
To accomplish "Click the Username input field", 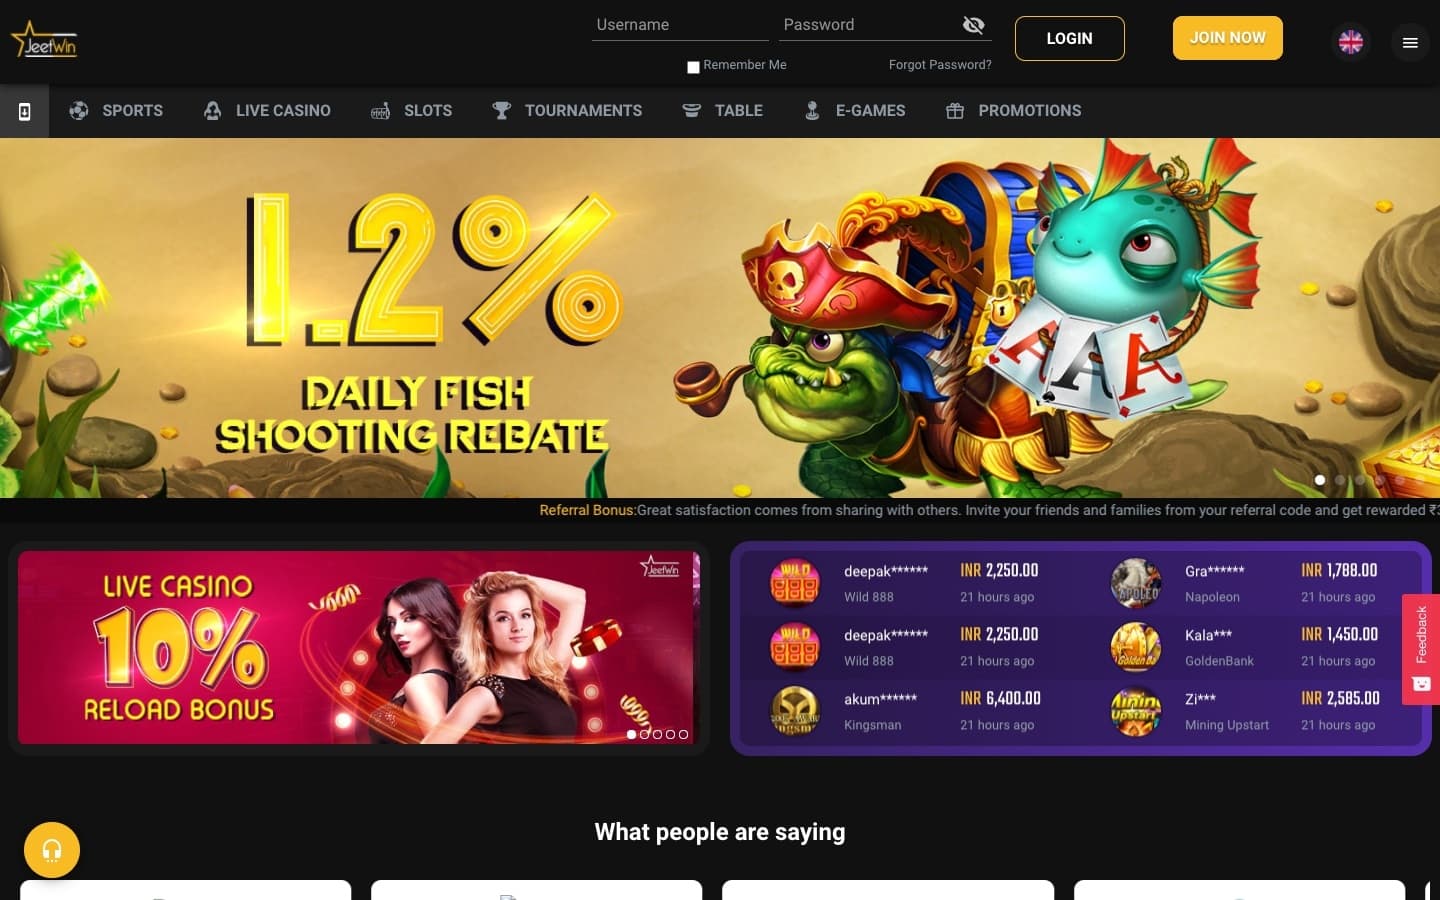I will click(x=680, y=25).
